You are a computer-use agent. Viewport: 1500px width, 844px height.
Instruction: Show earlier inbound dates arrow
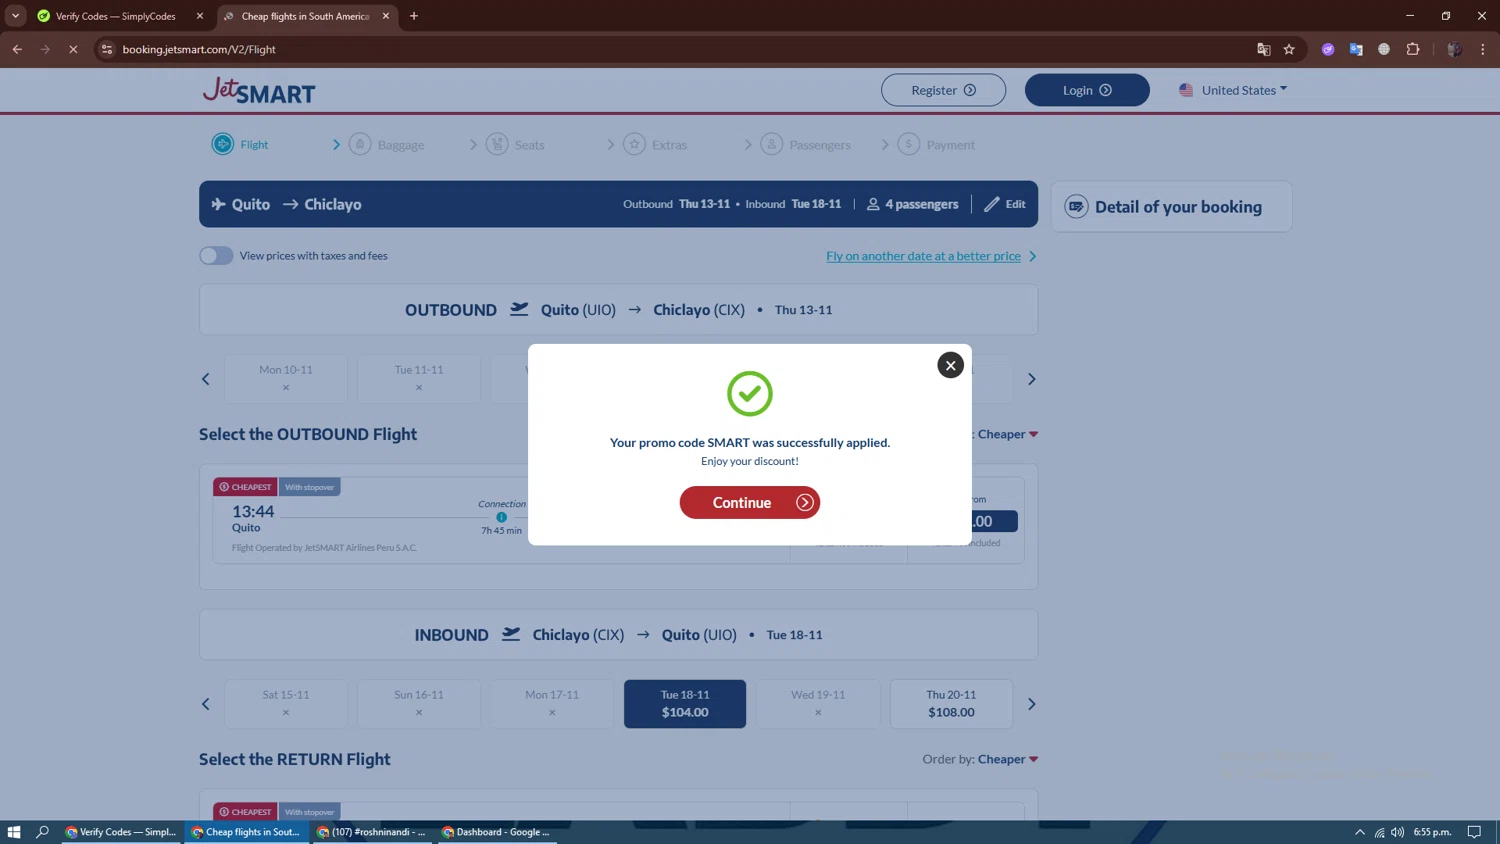point(206,704)
